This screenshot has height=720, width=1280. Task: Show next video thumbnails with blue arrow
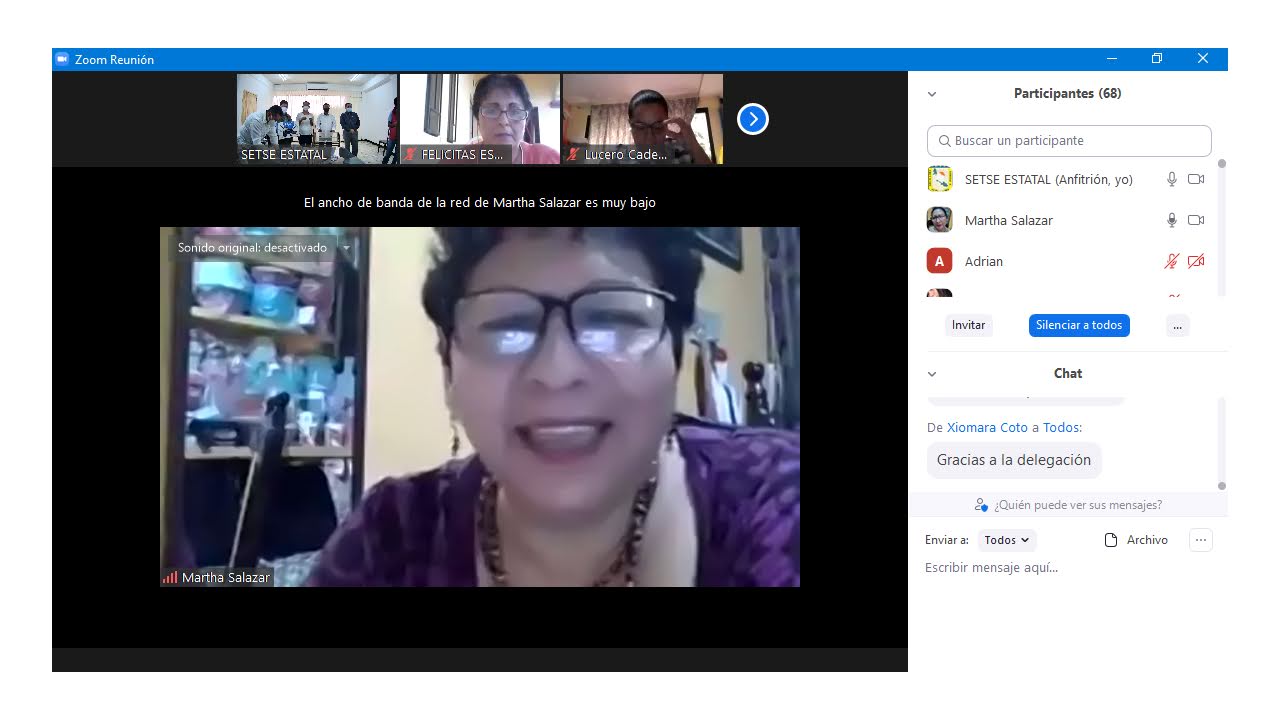752,119
